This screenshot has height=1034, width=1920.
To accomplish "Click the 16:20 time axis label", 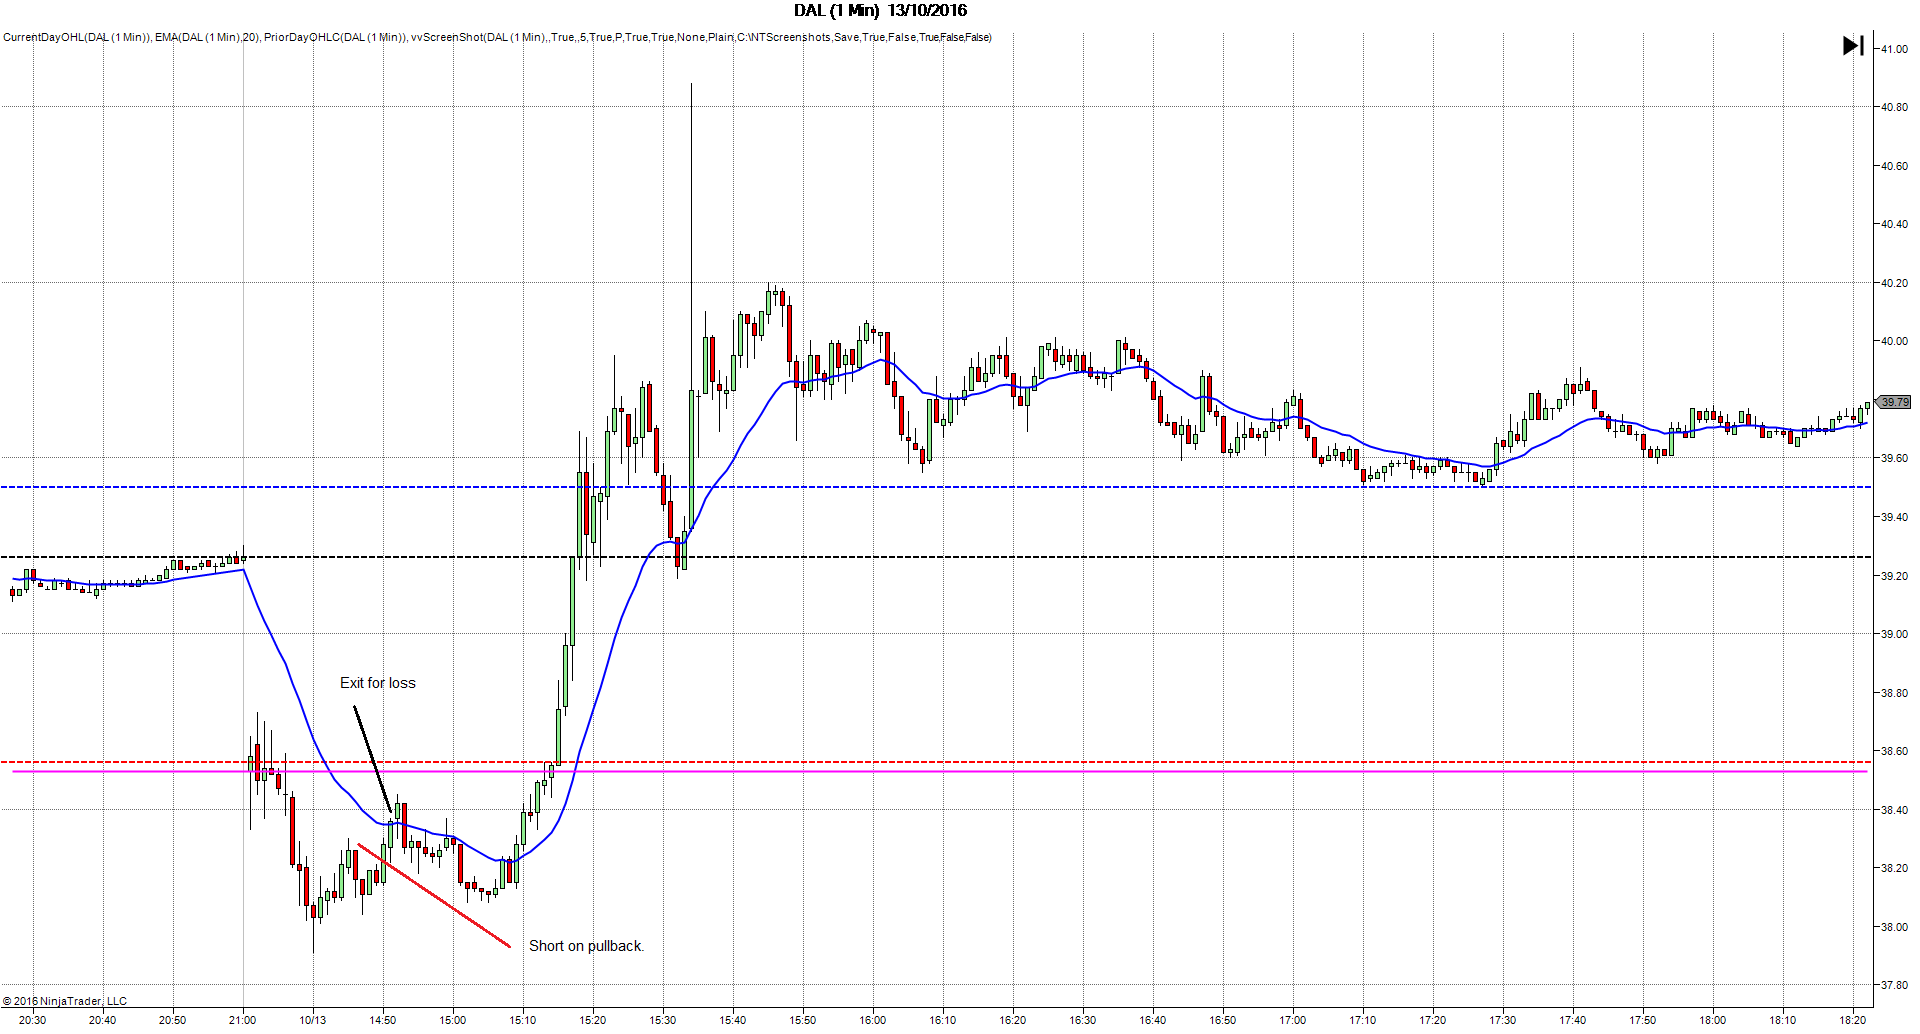I will pos(1012,1020).
